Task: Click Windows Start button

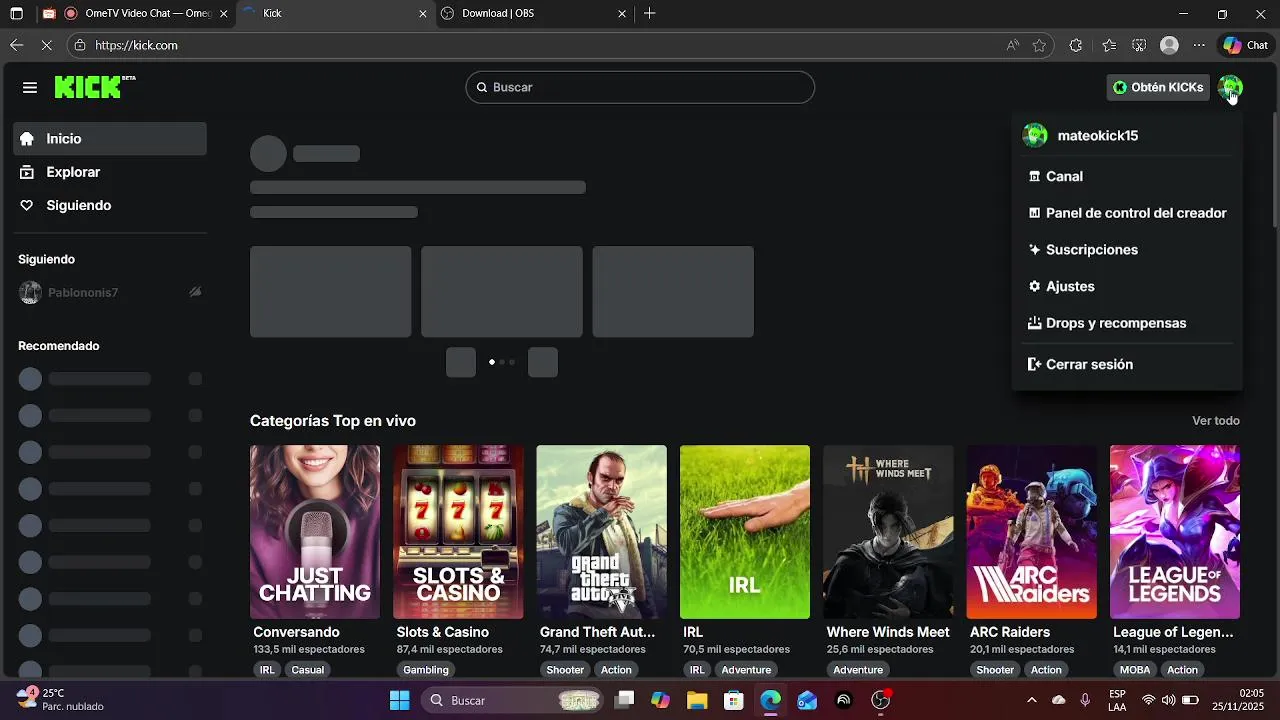Action: [399, 700]
